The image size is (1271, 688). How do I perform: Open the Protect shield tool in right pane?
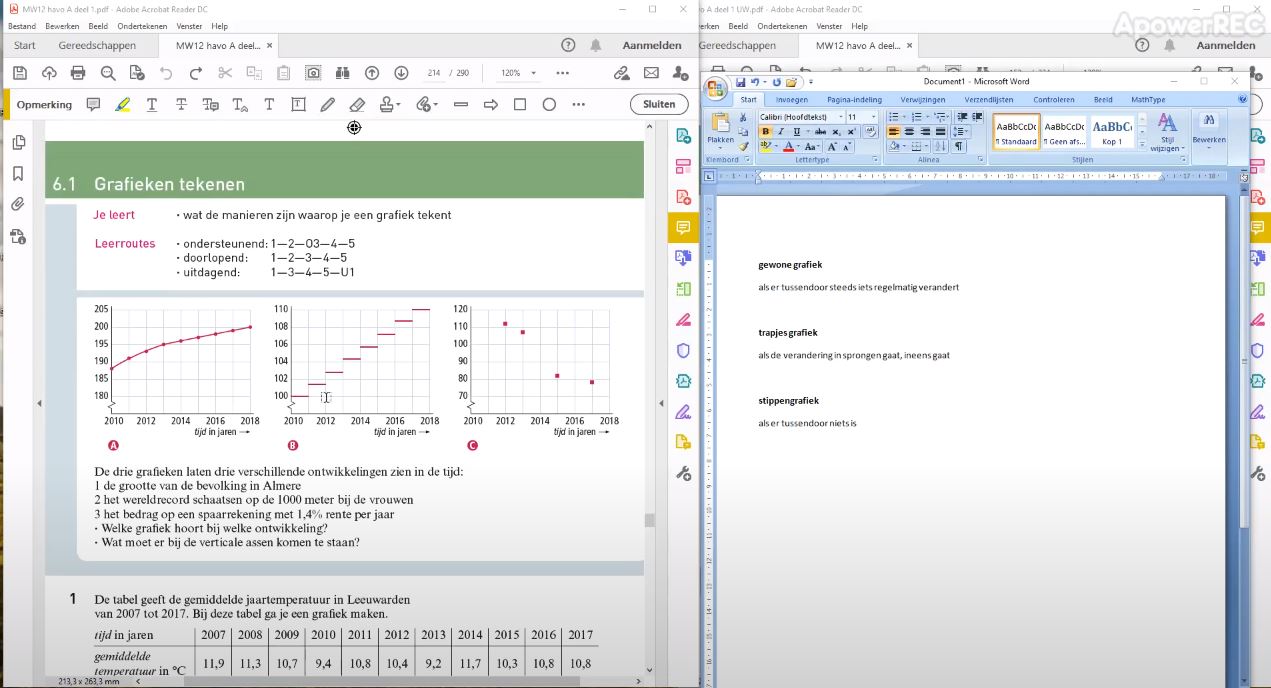tap(683, 350)
